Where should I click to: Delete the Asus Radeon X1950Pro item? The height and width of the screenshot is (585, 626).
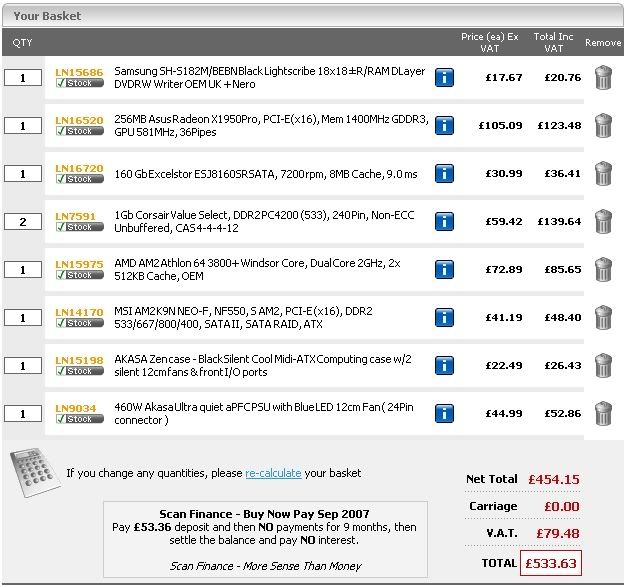click(x=603, y=125)
